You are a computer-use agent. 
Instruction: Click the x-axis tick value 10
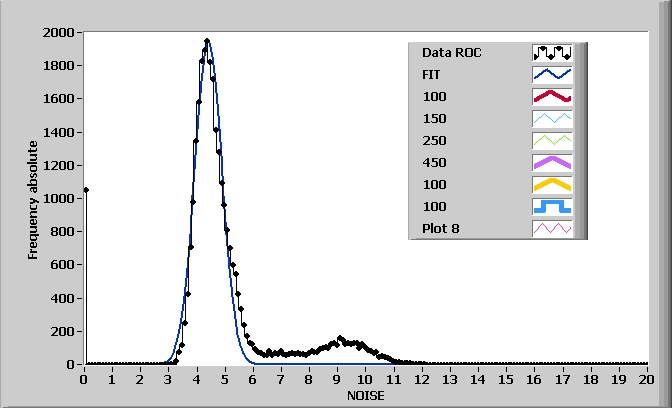(x=365, y=379)
